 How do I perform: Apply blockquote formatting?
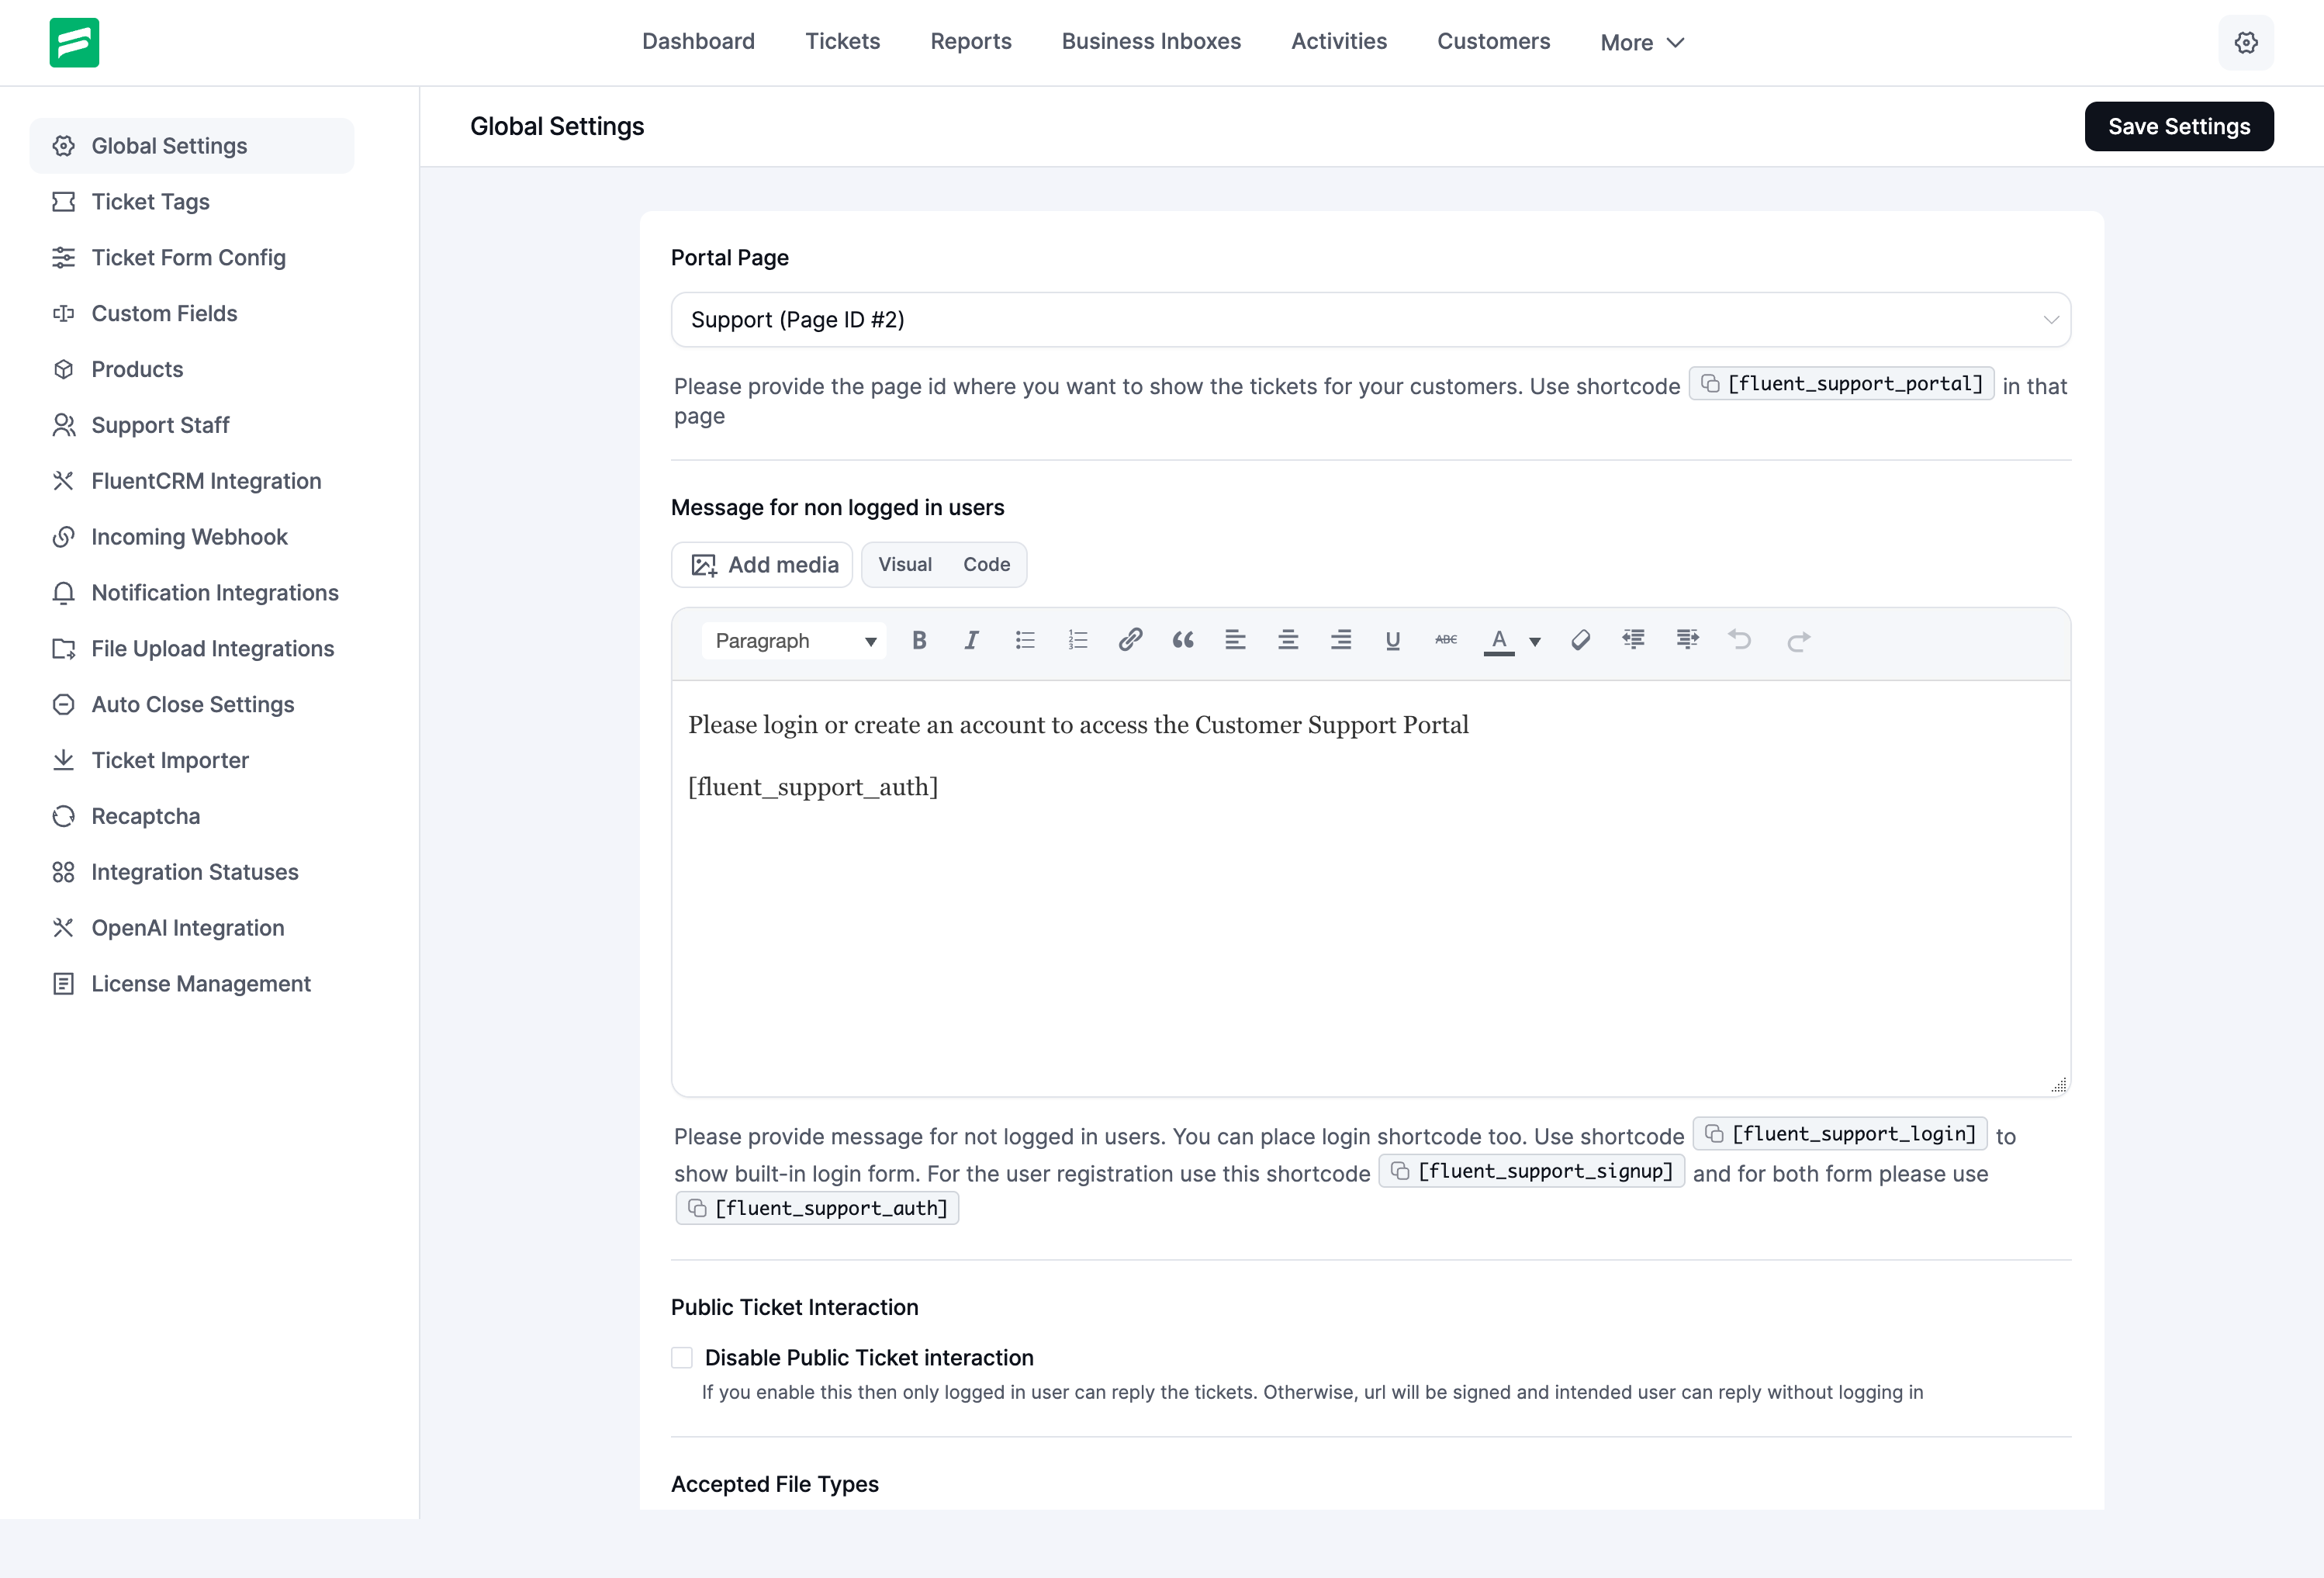(x=1183, y=640)
